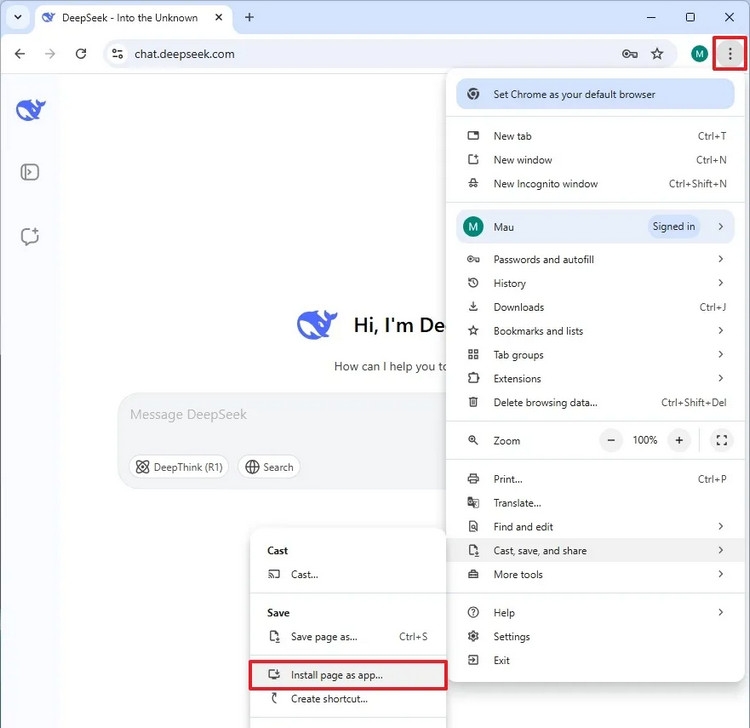Start a new chat in DeepSeek sidebar
The height and width of the screenshot is (728, 750).
[x=30, y=236]
